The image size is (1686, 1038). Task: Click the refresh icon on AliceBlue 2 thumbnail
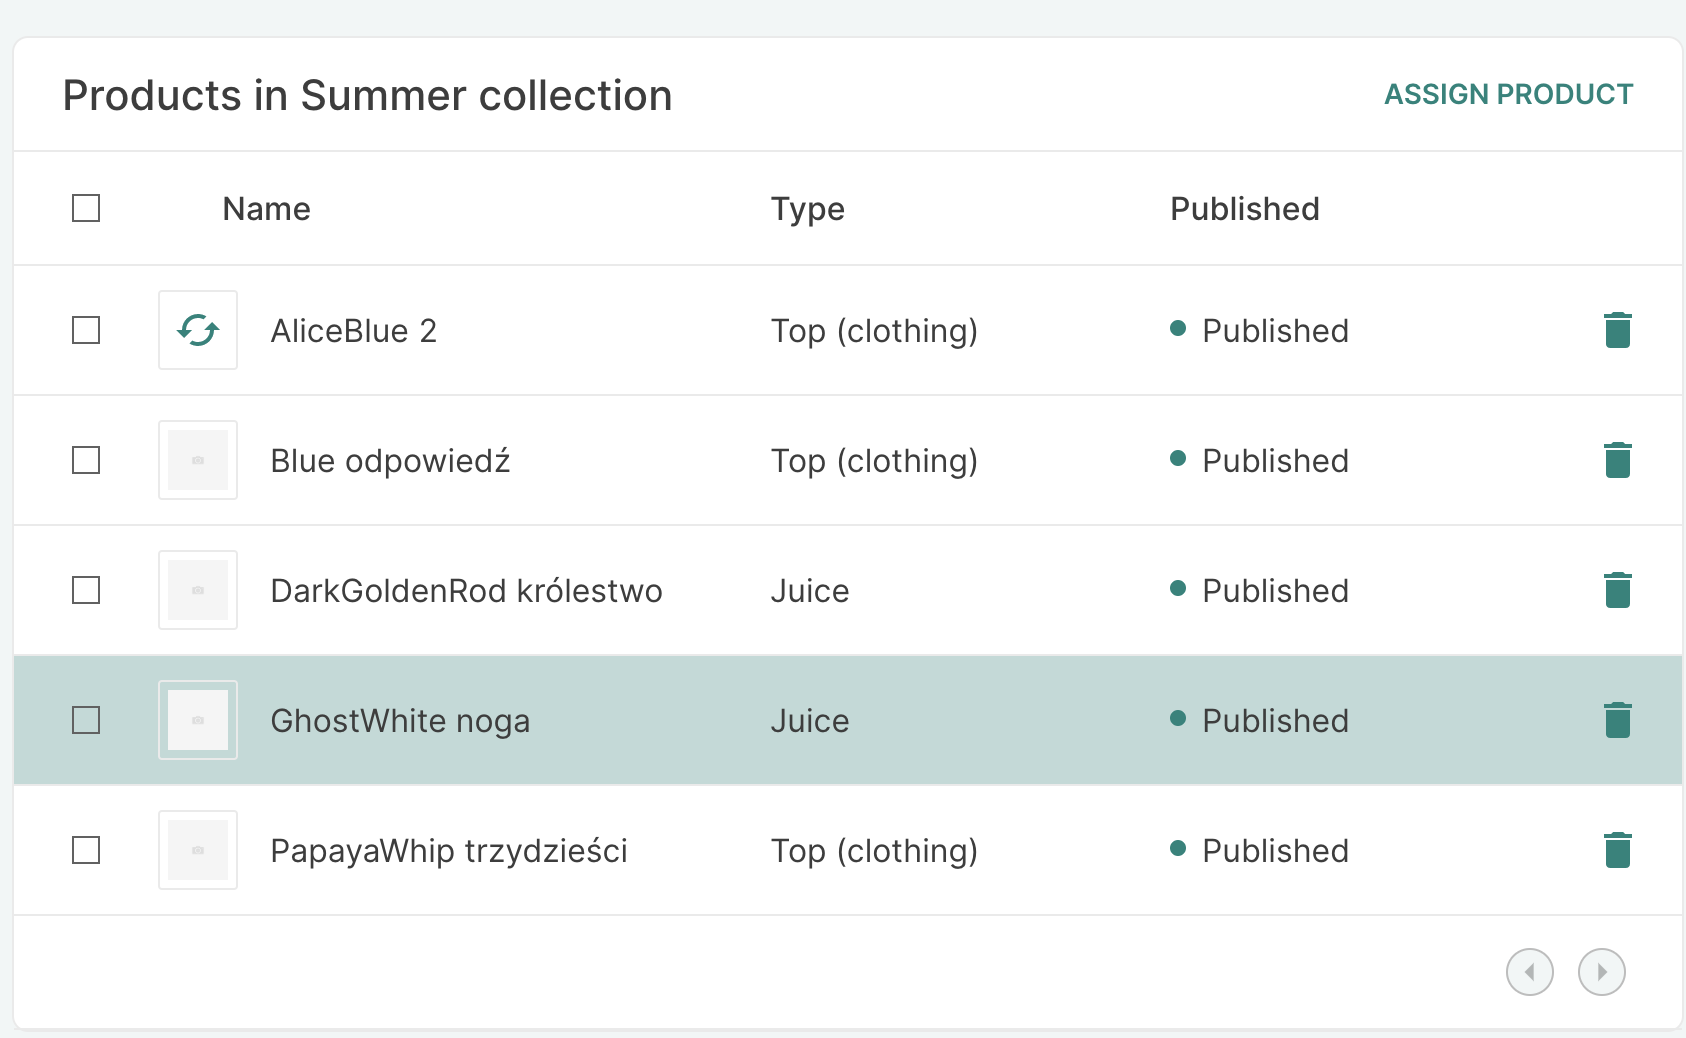click(x=197, y=330)
